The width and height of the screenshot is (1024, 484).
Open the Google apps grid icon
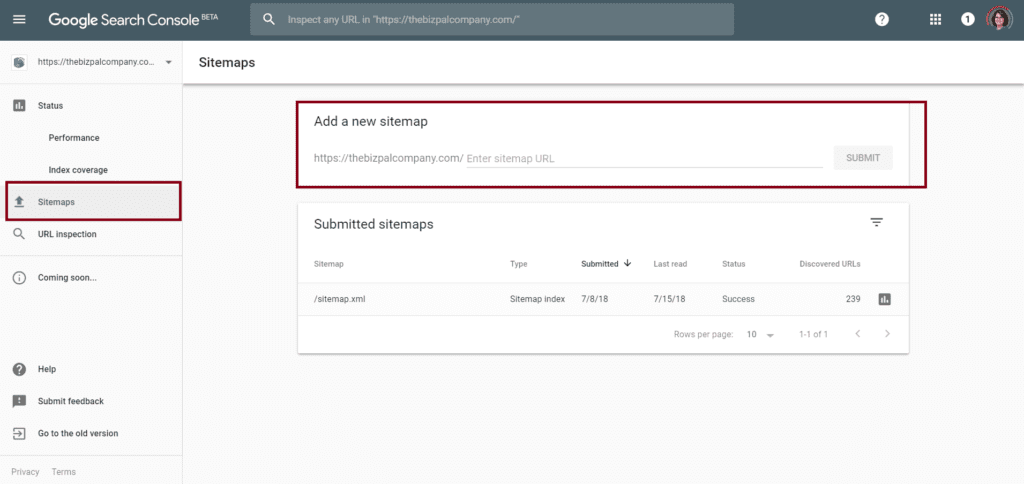tap(935, 20)
